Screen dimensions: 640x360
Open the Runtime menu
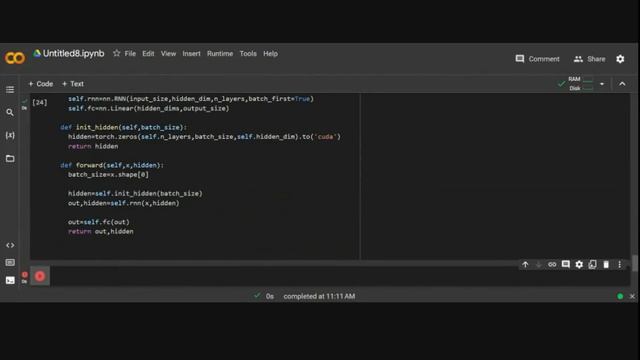(x=220, y=53)
